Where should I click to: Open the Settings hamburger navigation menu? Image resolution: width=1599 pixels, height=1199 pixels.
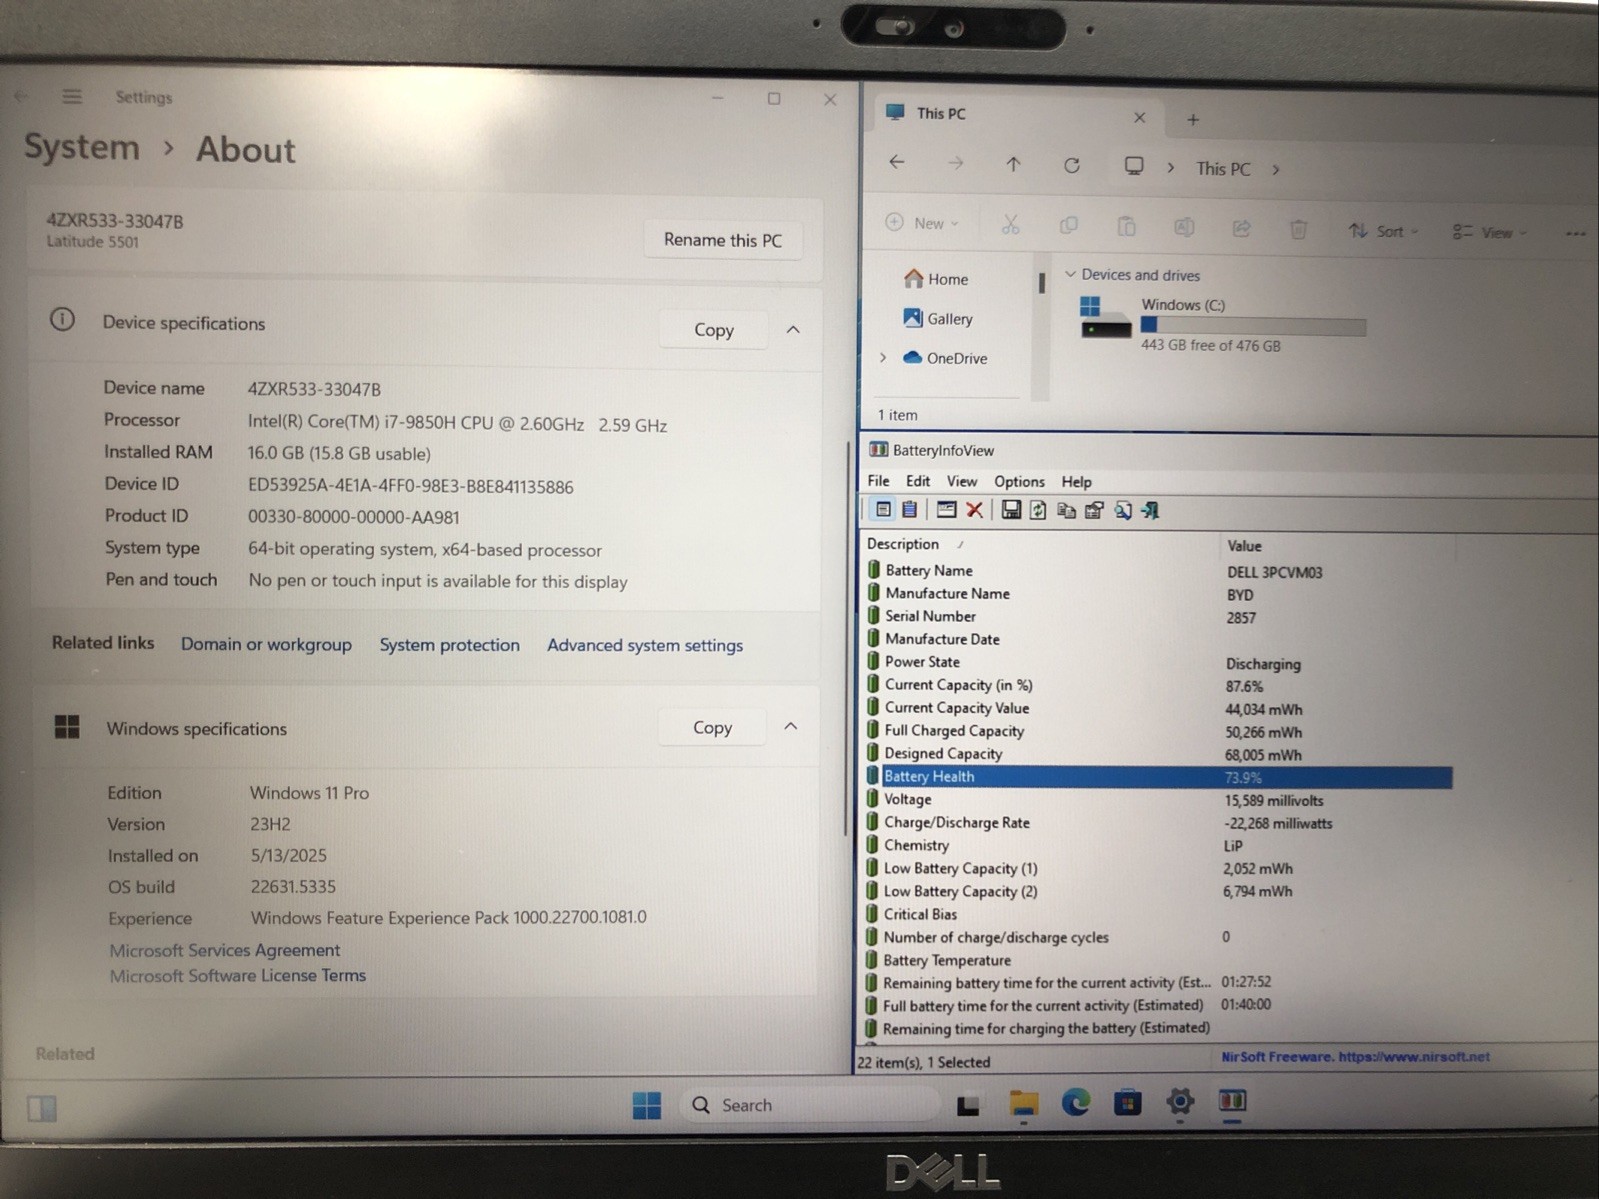pyautogui.click(x=71, y=97)
